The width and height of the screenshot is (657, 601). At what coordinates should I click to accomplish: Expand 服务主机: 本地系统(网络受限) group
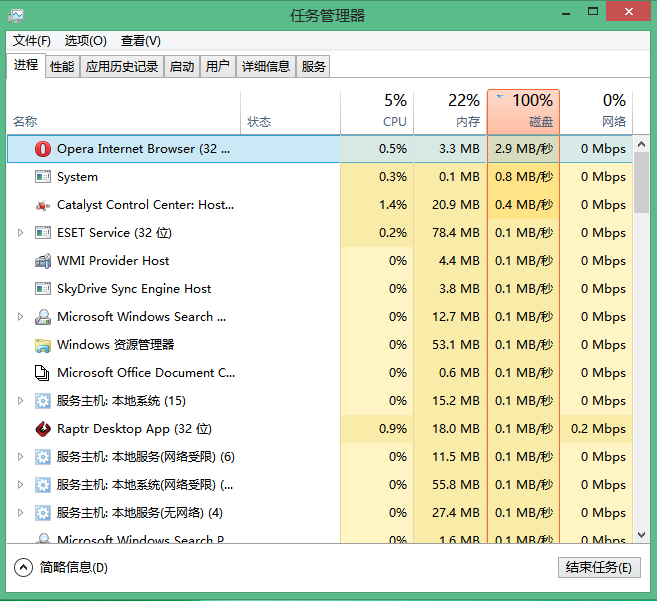click(20, 485)
